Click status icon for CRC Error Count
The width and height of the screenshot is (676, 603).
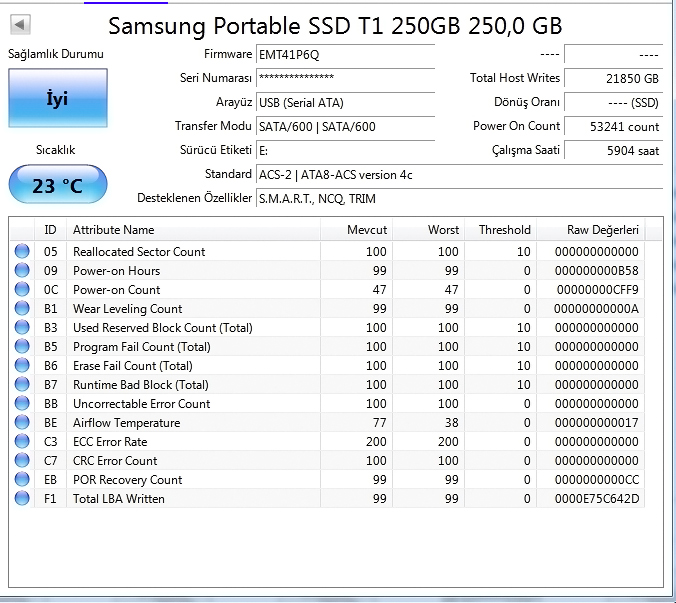(x=22, y=460)
